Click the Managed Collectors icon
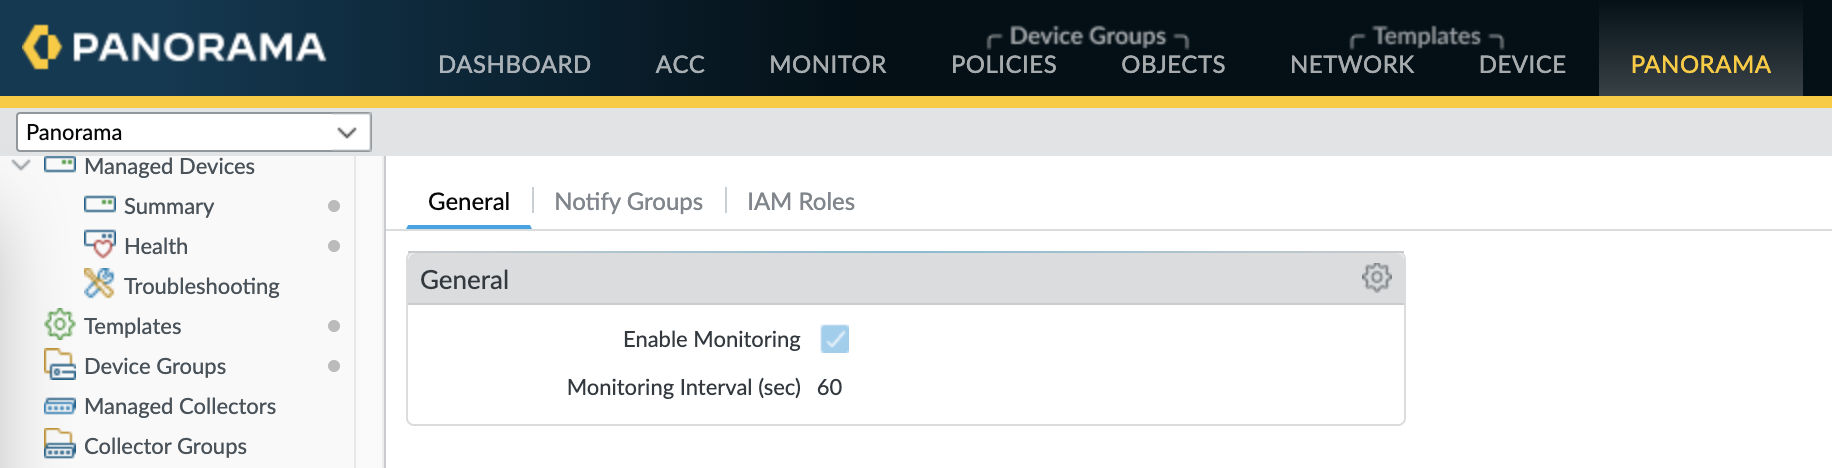This screenshot has height=468, width=1832. [60, 406]
